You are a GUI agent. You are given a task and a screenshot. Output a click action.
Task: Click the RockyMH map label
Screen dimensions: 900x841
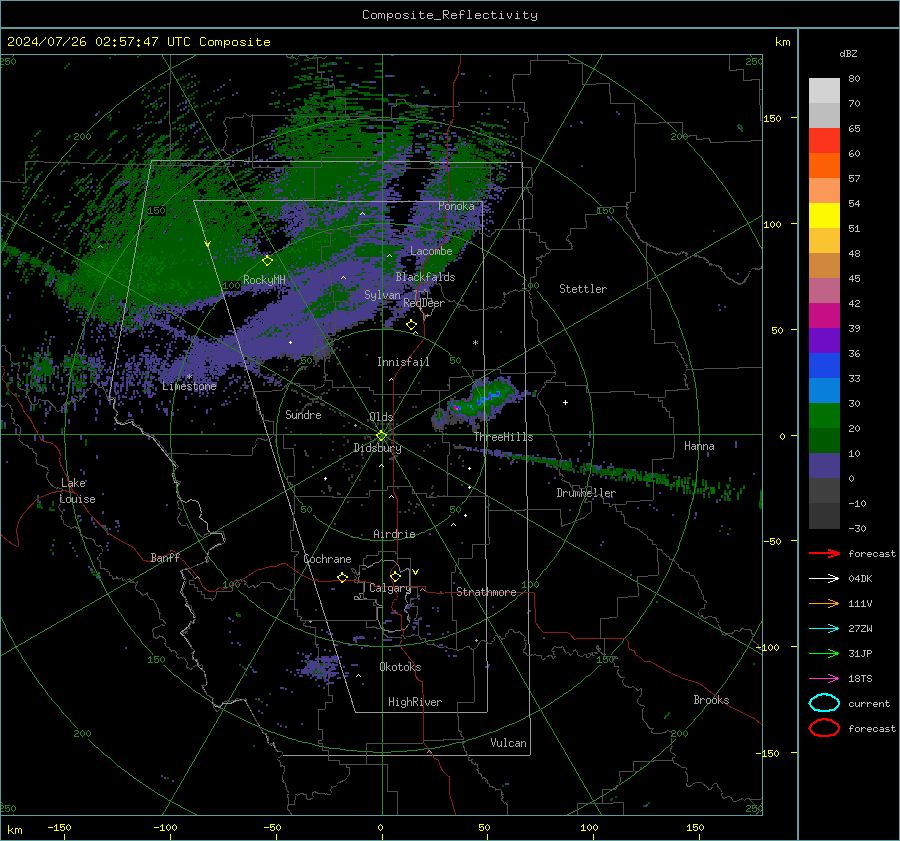pos(264,280)
